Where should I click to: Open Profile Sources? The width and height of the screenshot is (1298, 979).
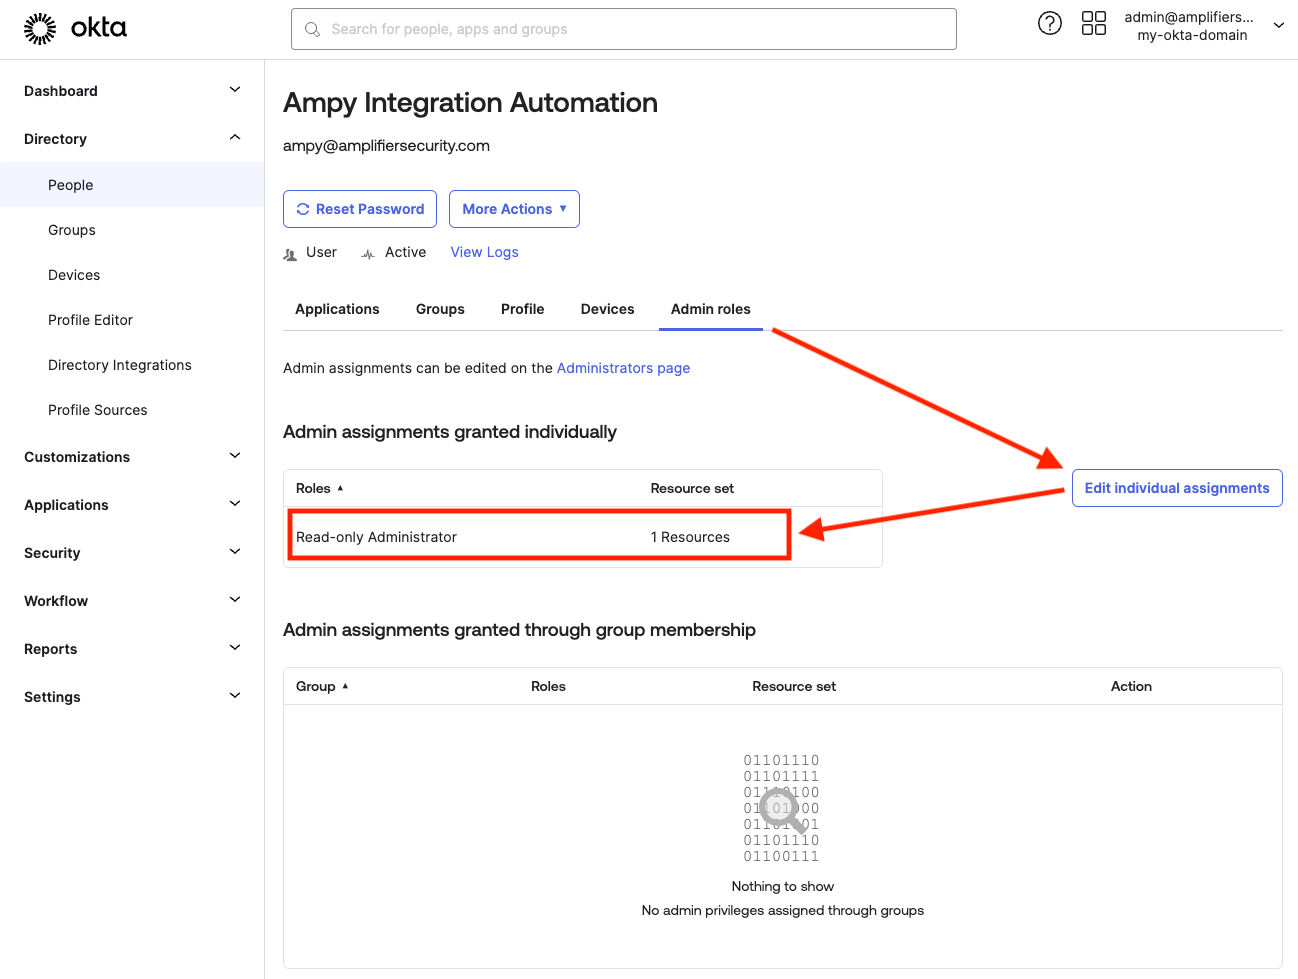[98, 410]
